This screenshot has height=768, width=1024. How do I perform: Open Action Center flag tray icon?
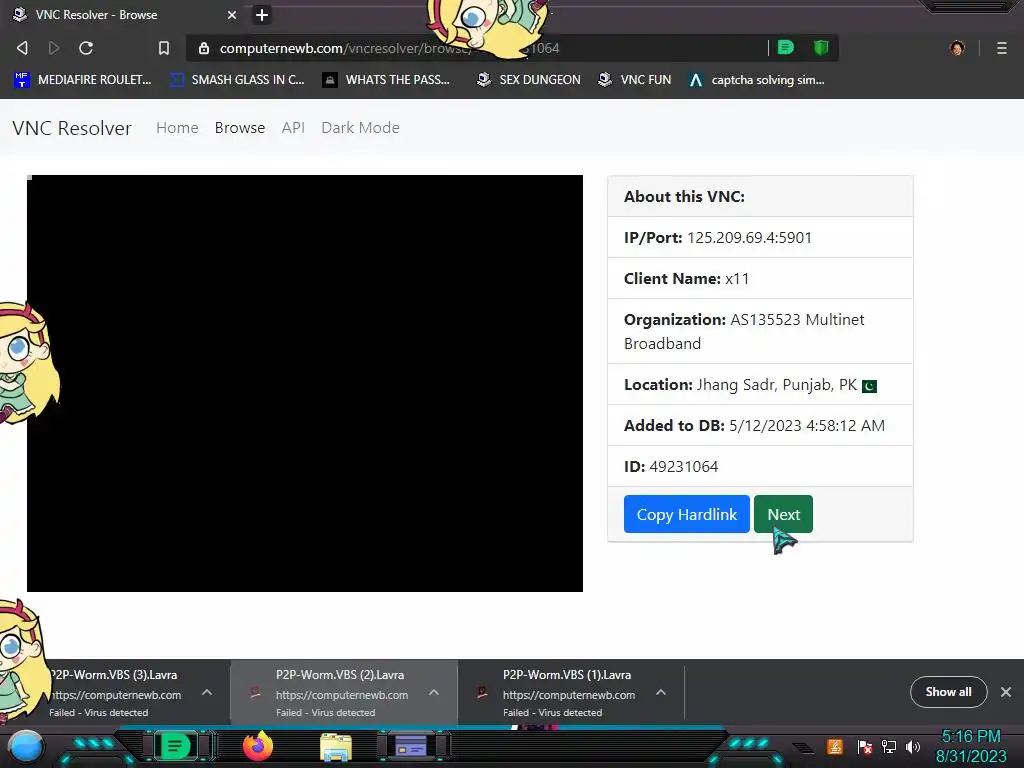[x=864, y=746]
